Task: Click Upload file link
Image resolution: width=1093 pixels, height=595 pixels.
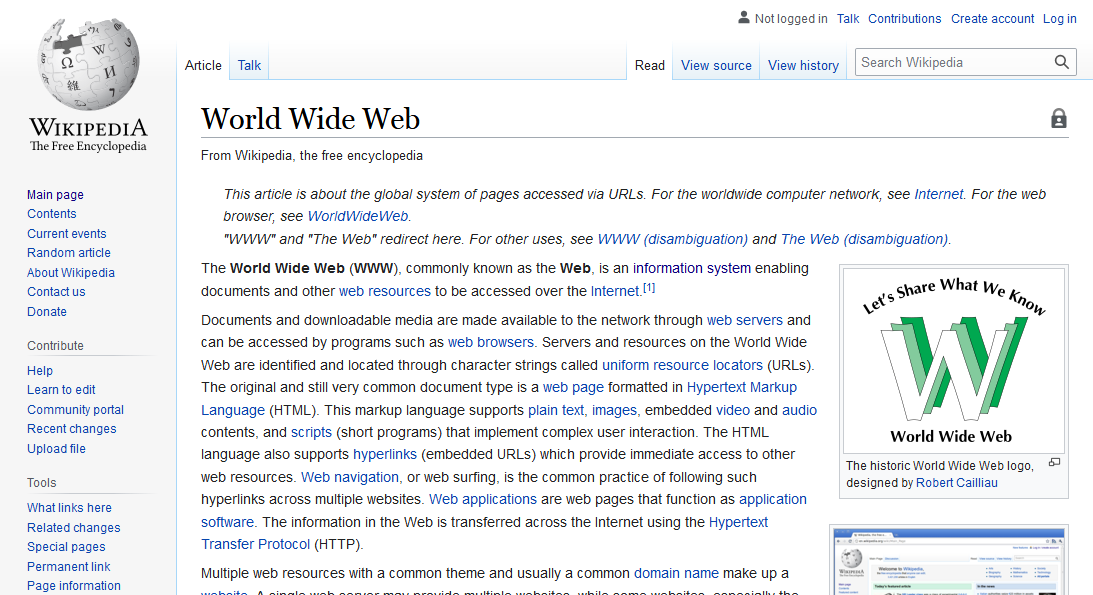Action: (56, 449)
